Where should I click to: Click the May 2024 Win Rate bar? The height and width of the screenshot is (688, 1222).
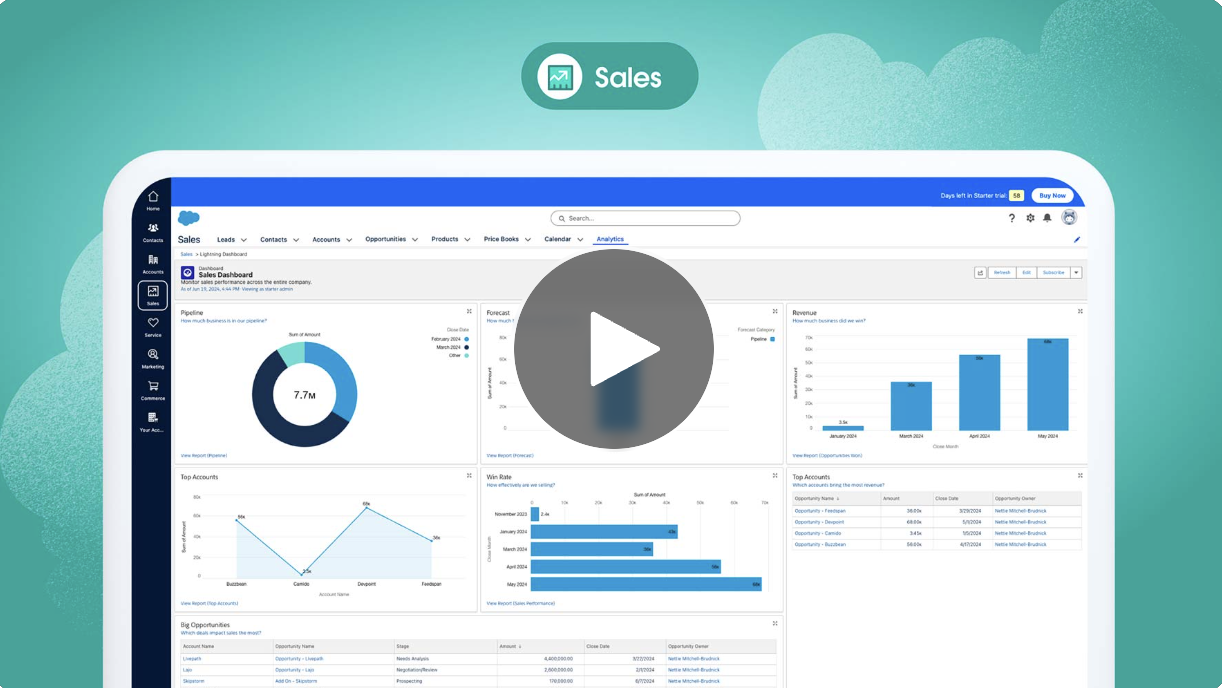(646, 584)
